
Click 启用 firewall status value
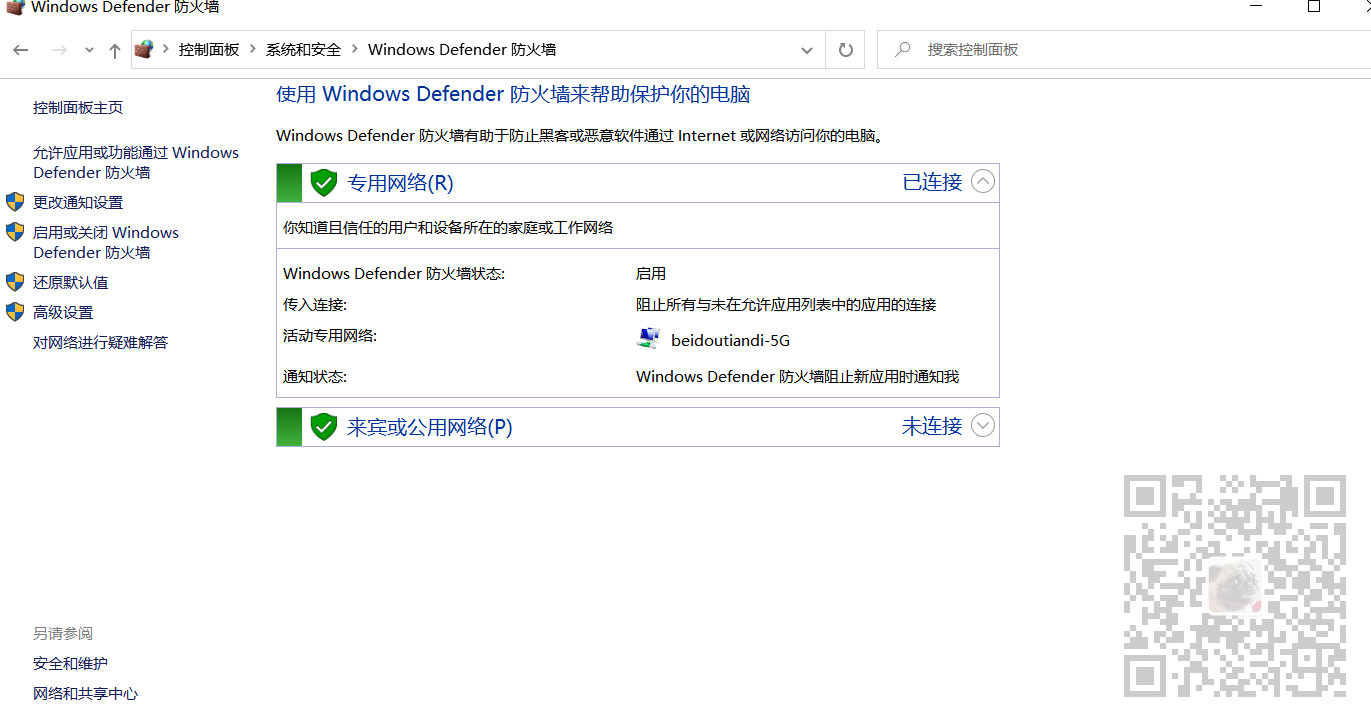coord(651,273)
